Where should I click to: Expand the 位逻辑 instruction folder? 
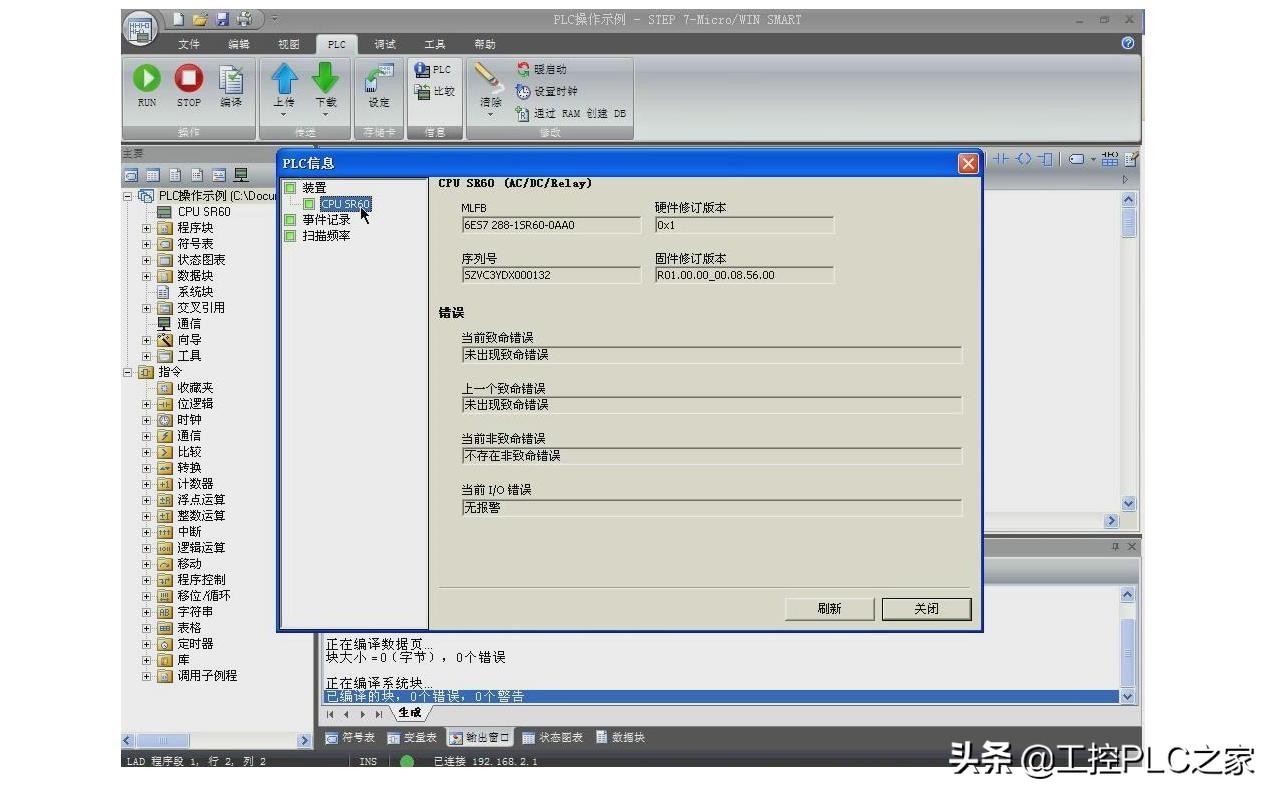146,404
